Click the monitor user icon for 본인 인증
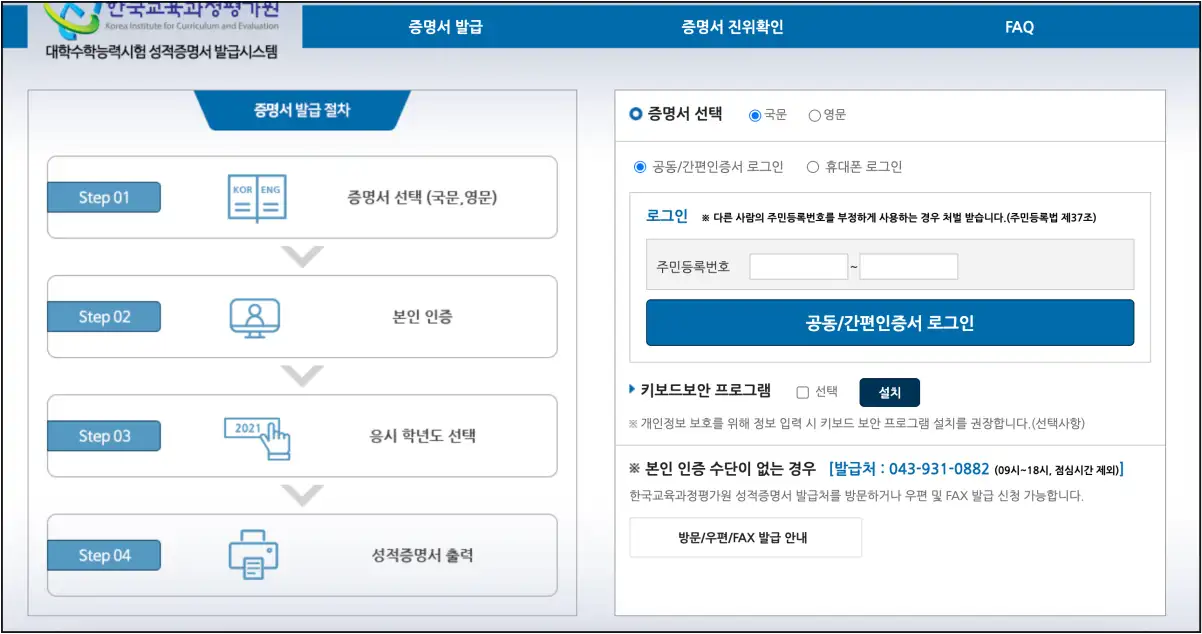This screenshot has width=1202, height=634. click(255, 317)
